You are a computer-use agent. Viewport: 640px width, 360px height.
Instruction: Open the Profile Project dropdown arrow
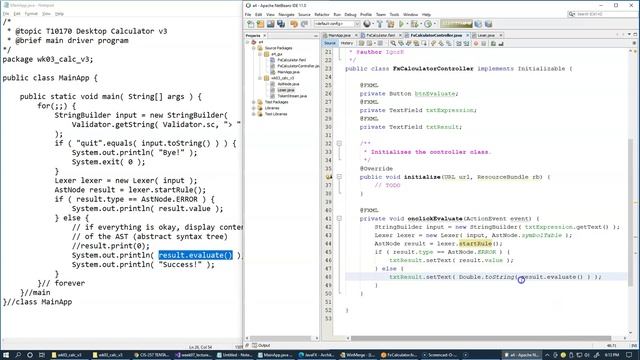tap(434, 24)
